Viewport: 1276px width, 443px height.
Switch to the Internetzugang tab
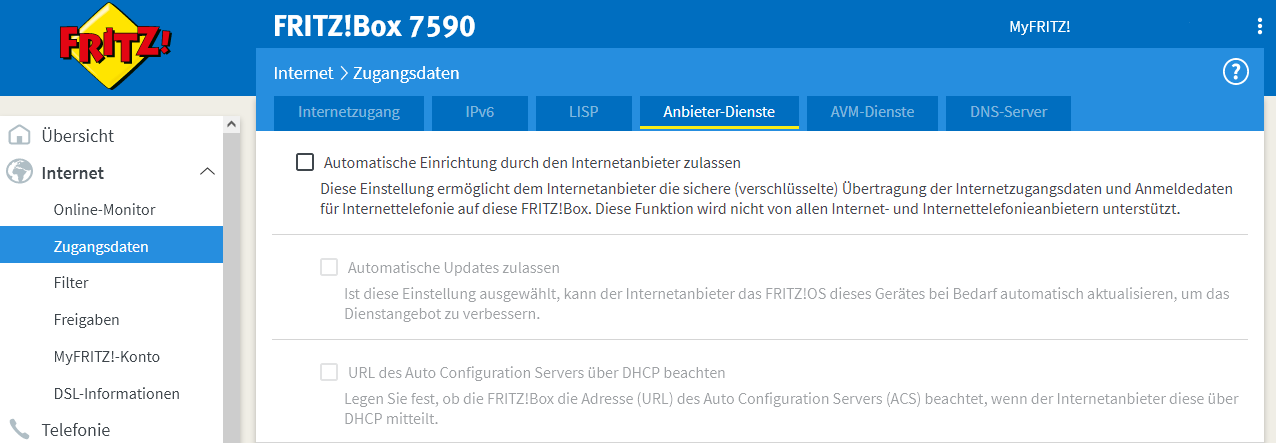click(349, 112)
